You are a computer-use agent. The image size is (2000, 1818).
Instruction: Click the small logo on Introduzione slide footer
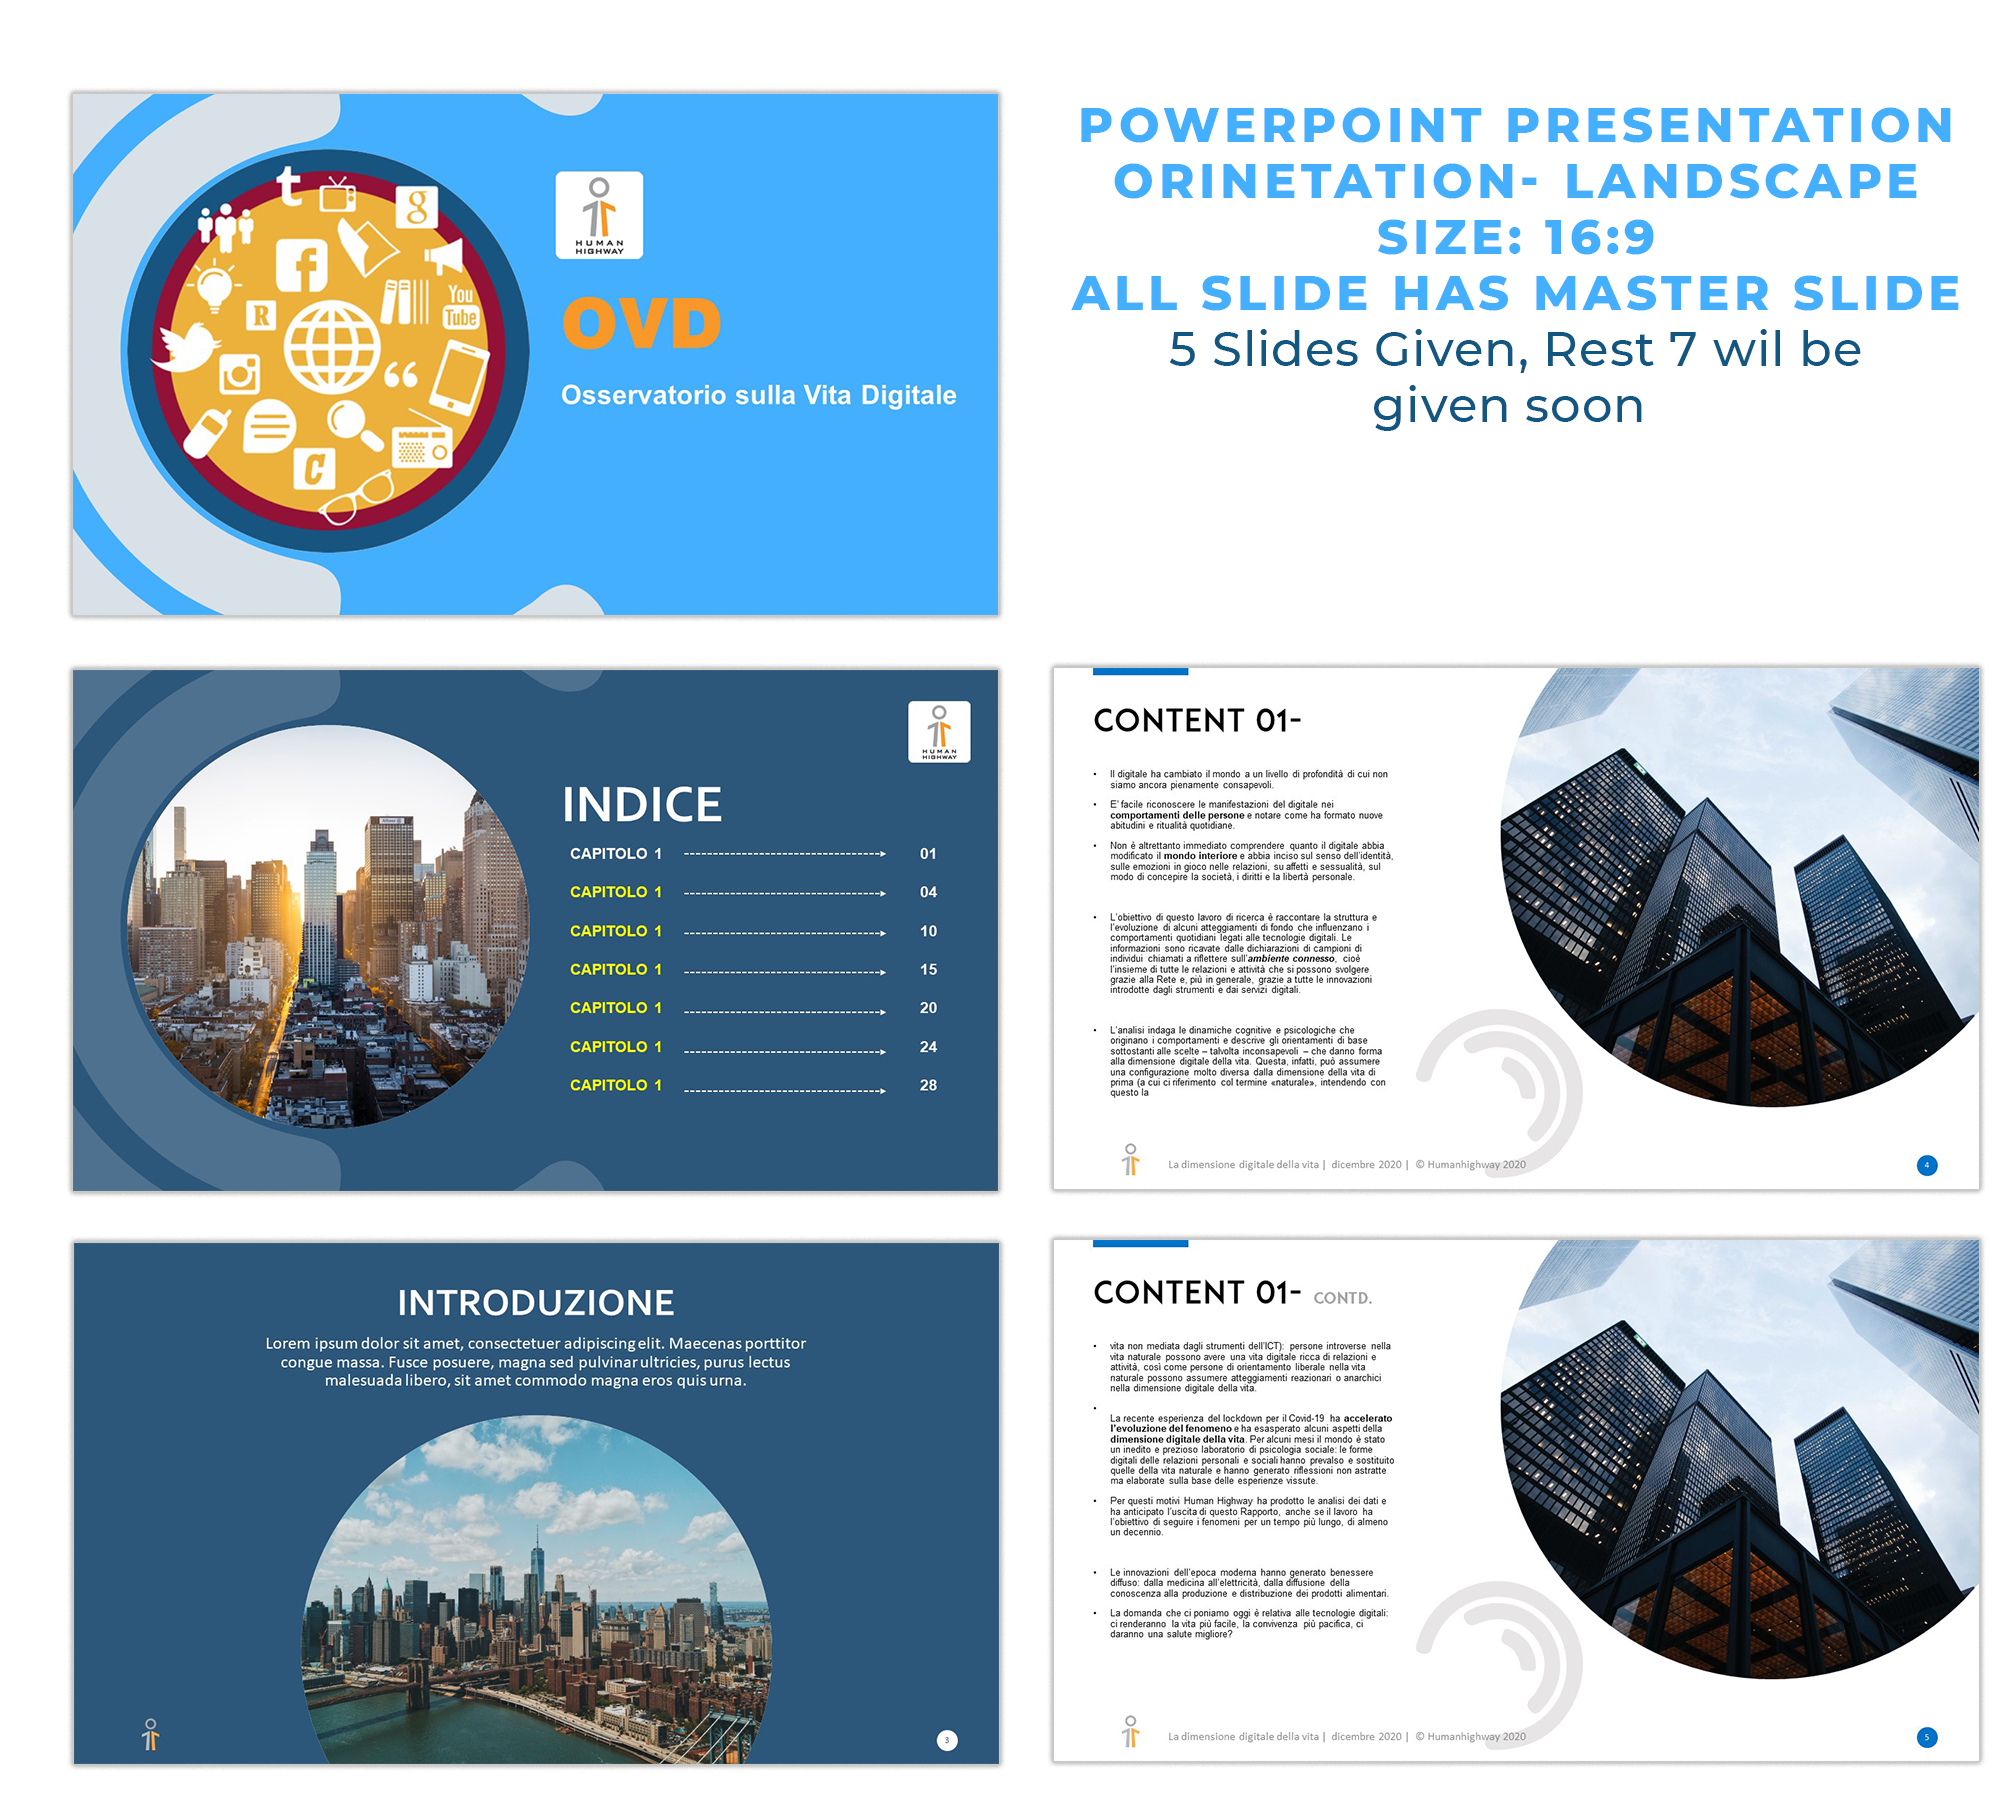(x=150, y=1734)
